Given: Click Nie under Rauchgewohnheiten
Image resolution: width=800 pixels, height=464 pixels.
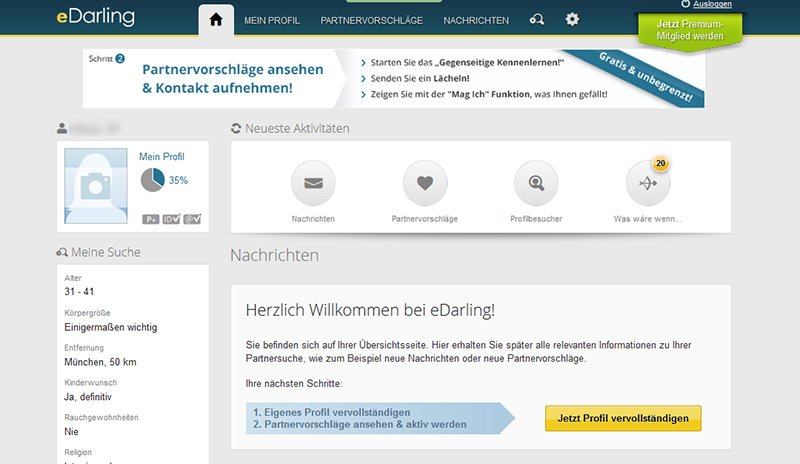Looking at the screenshot, I should click(71, 431).
